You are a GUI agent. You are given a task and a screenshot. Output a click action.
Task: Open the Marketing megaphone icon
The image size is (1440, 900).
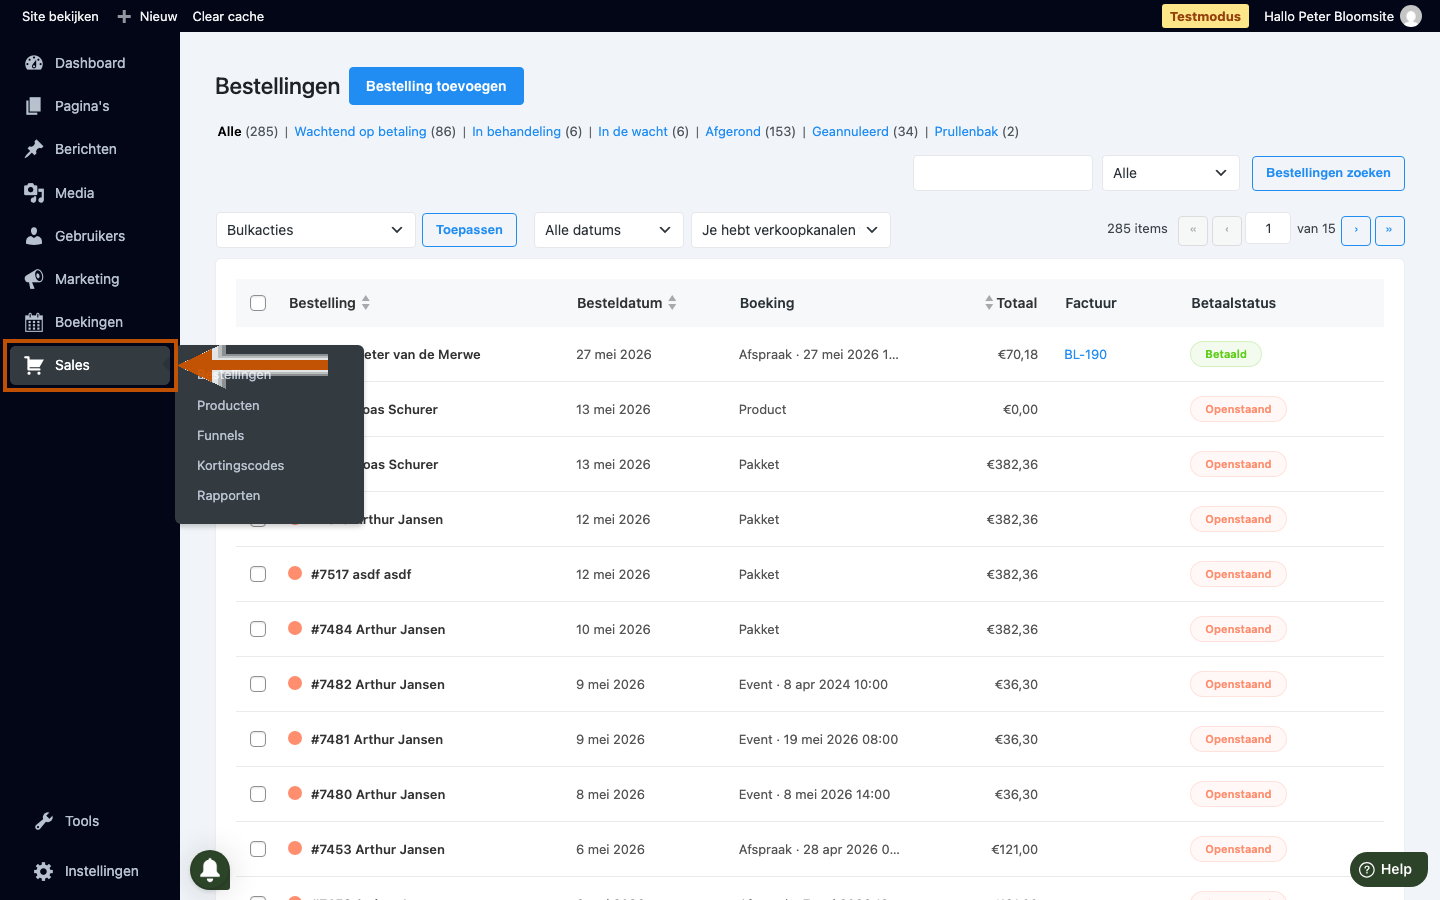point(34,279)
